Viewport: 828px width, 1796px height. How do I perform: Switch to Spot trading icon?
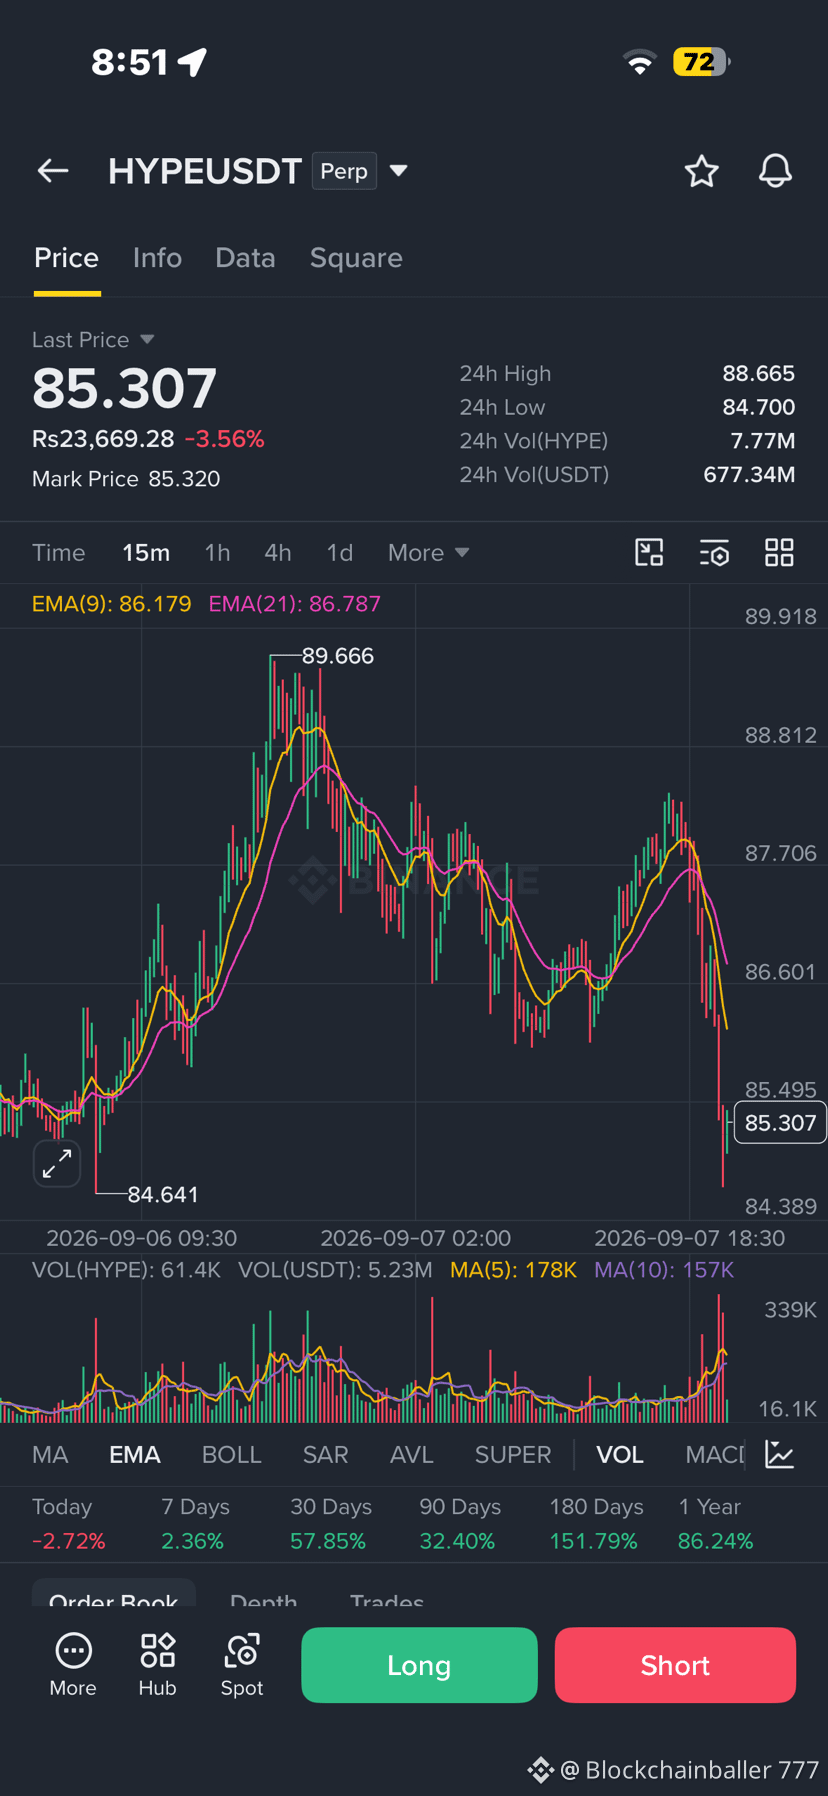(242, 1664)
